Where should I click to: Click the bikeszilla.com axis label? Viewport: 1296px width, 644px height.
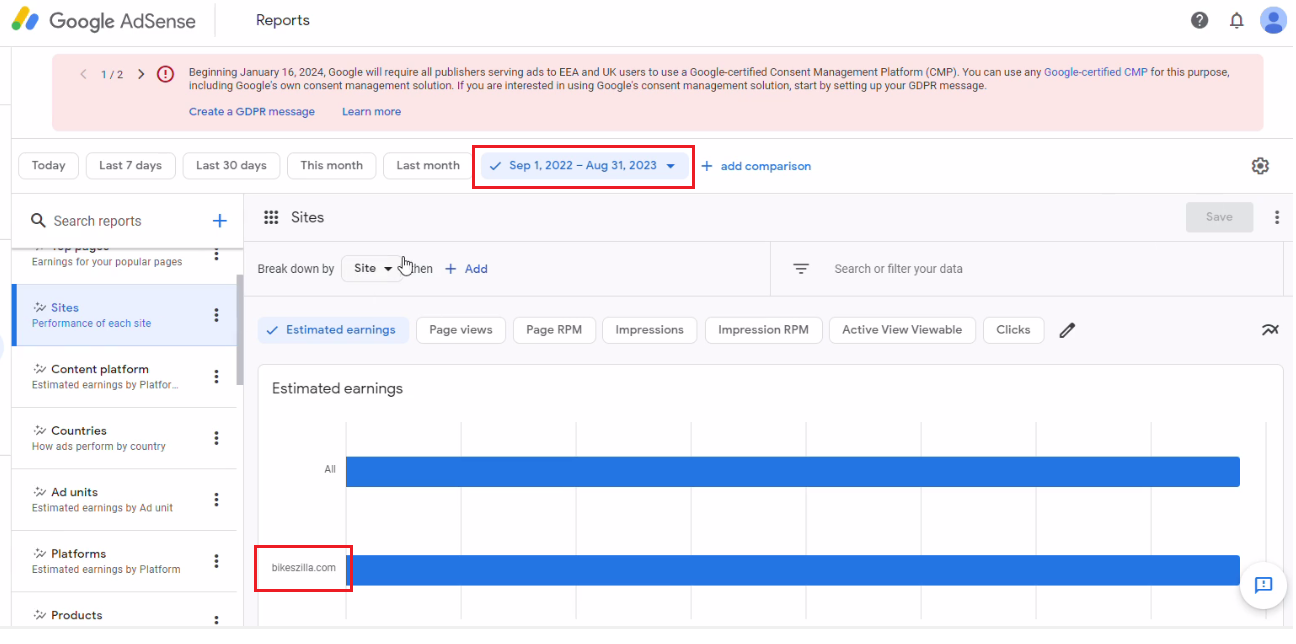click(304, 568)
